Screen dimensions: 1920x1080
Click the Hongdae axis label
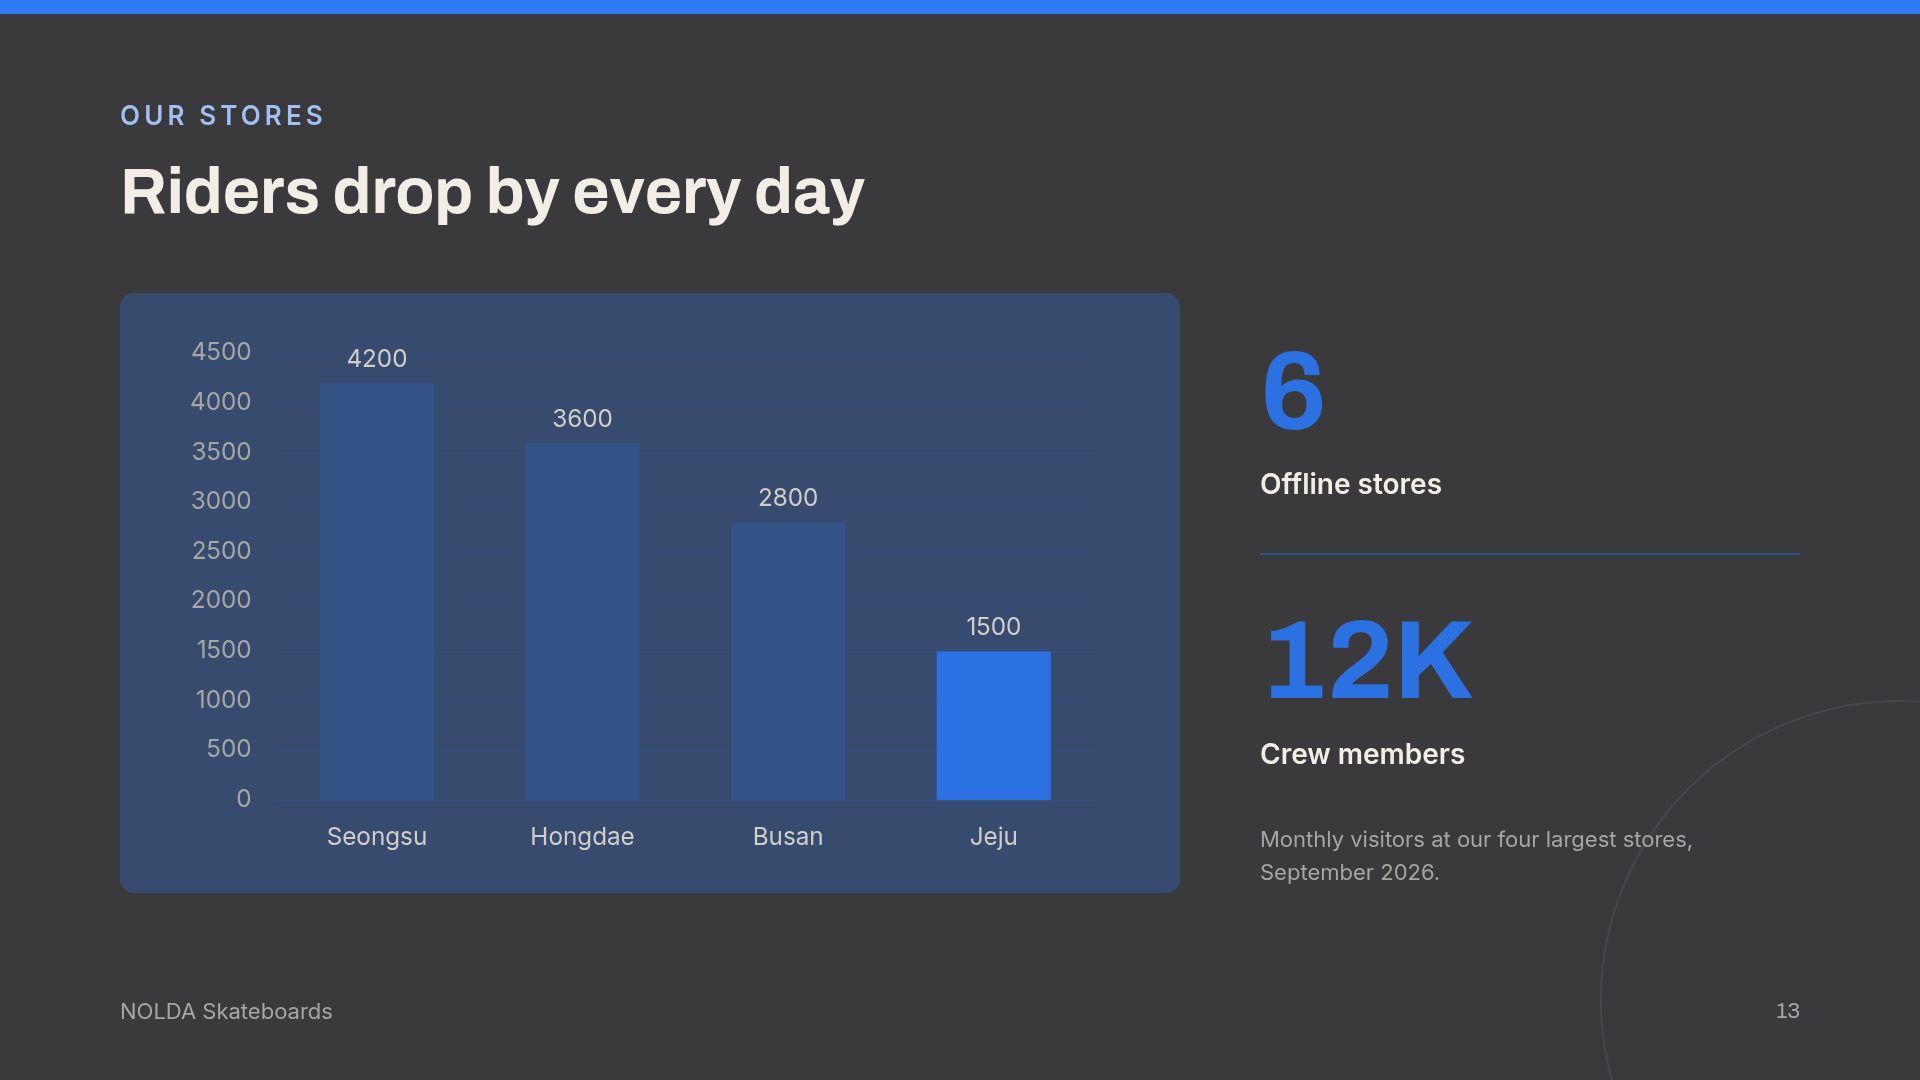click(x=582, y=837)
